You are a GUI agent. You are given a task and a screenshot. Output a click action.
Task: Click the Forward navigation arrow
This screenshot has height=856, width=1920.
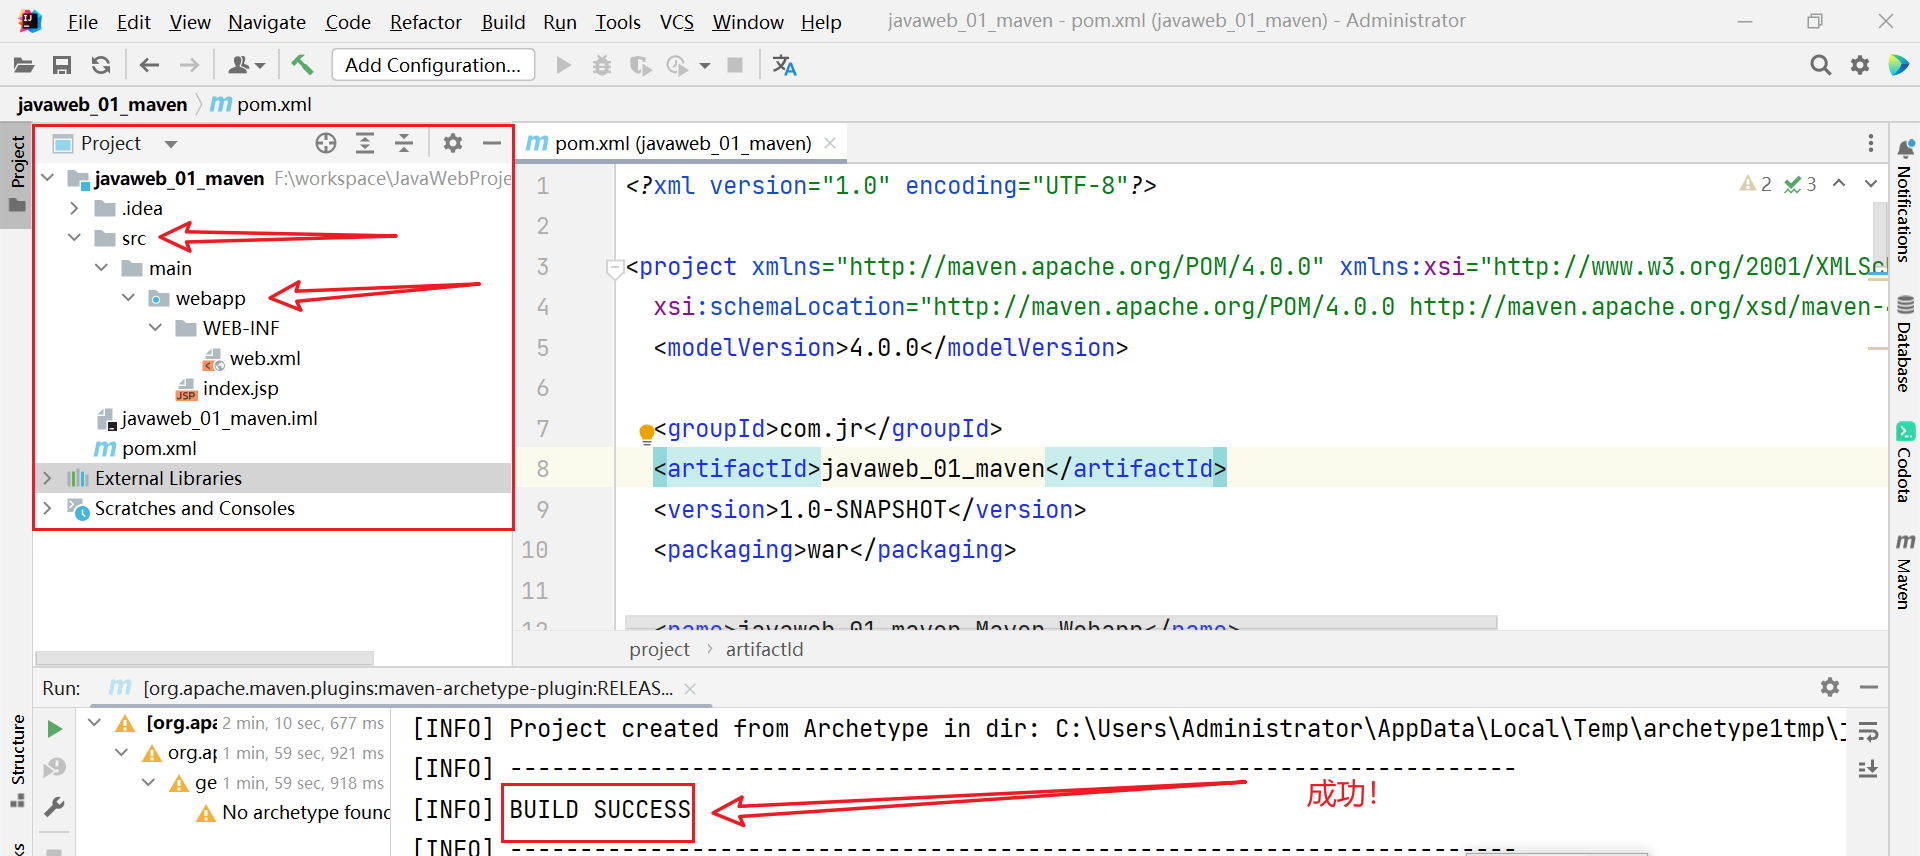(189, 65)
